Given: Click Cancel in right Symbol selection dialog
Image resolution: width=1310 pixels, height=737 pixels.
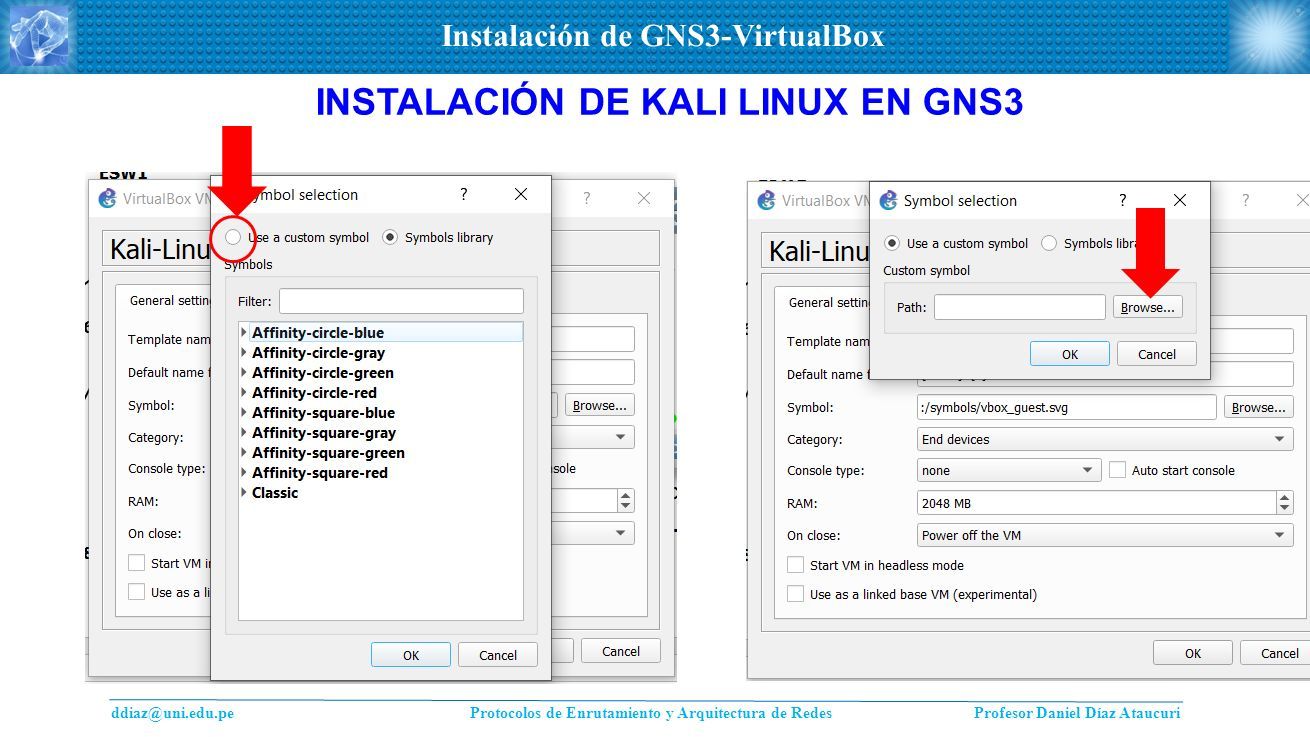Looking at the screenshot, I should (1157, 354).
